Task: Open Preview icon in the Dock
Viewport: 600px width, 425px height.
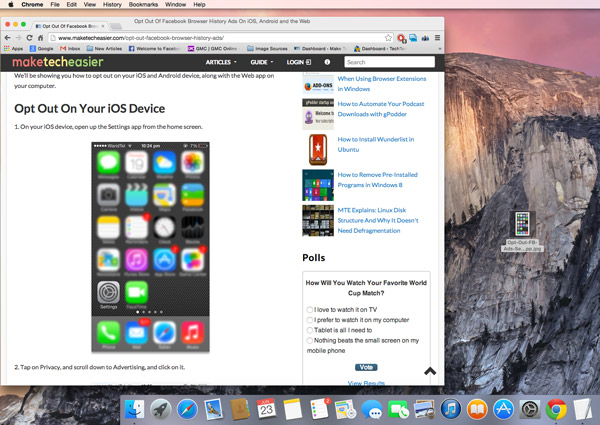Action: point(425,409)
